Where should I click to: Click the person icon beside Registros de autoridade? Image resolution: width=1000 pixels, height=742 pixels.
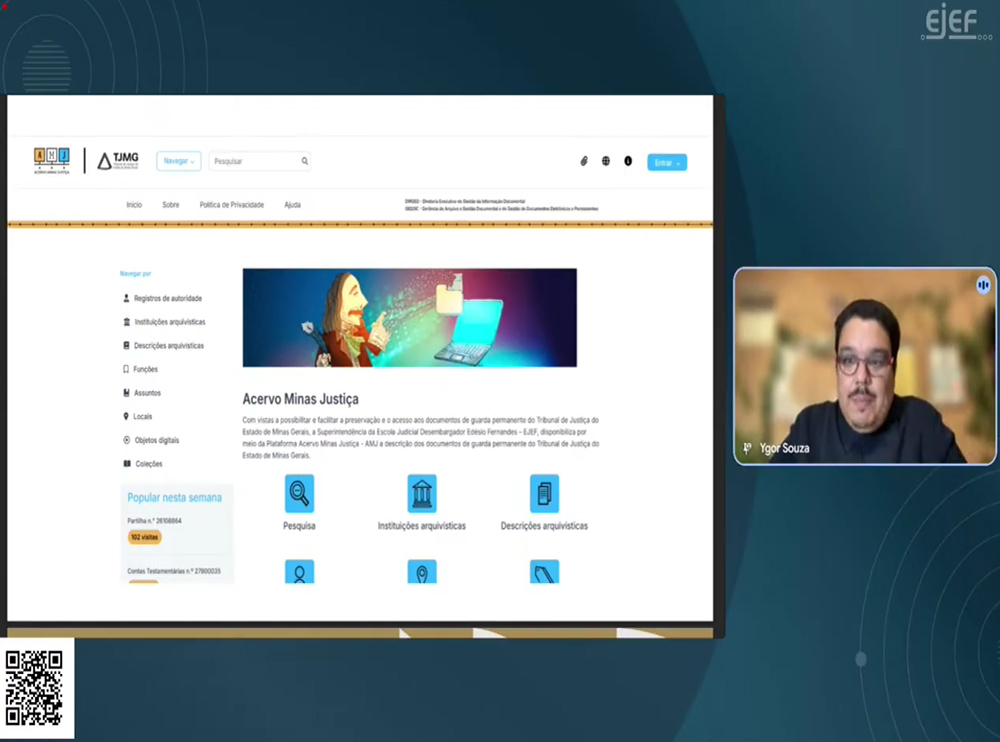[126, 298]
